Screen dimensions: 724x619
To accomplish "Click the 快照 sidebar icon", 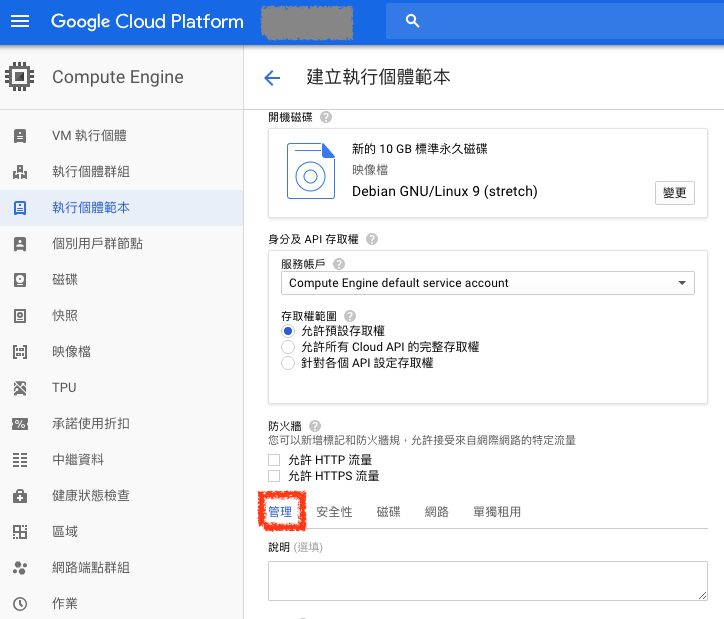I will (20, 316).
